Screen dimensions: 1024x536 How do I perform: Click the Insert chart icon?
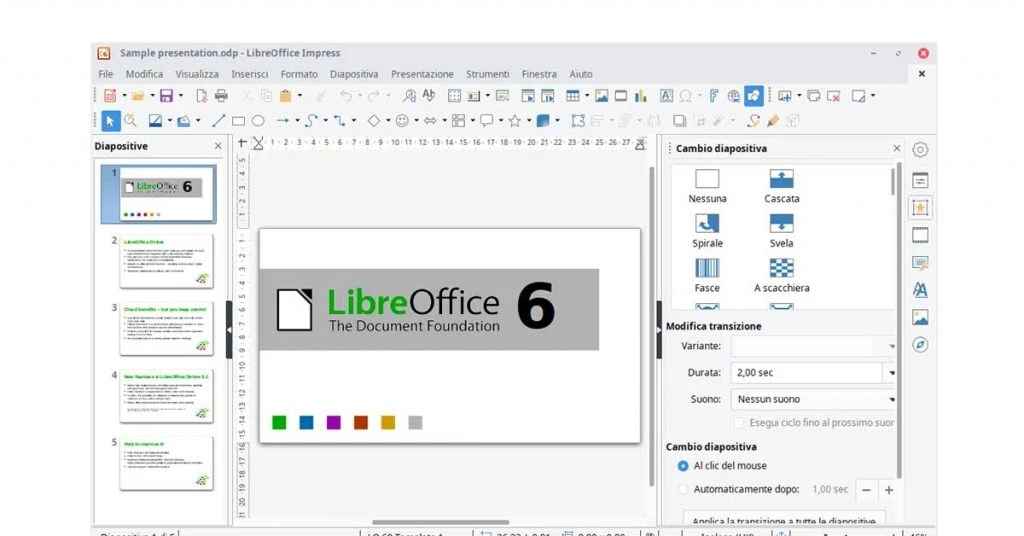click(x=641, y=96)
